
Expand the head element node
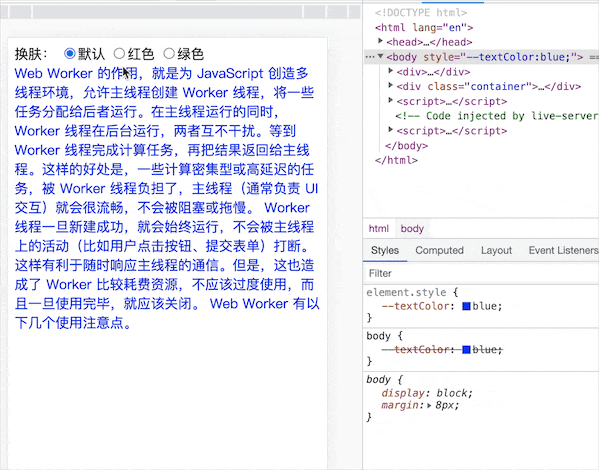(x=380, y=41)
